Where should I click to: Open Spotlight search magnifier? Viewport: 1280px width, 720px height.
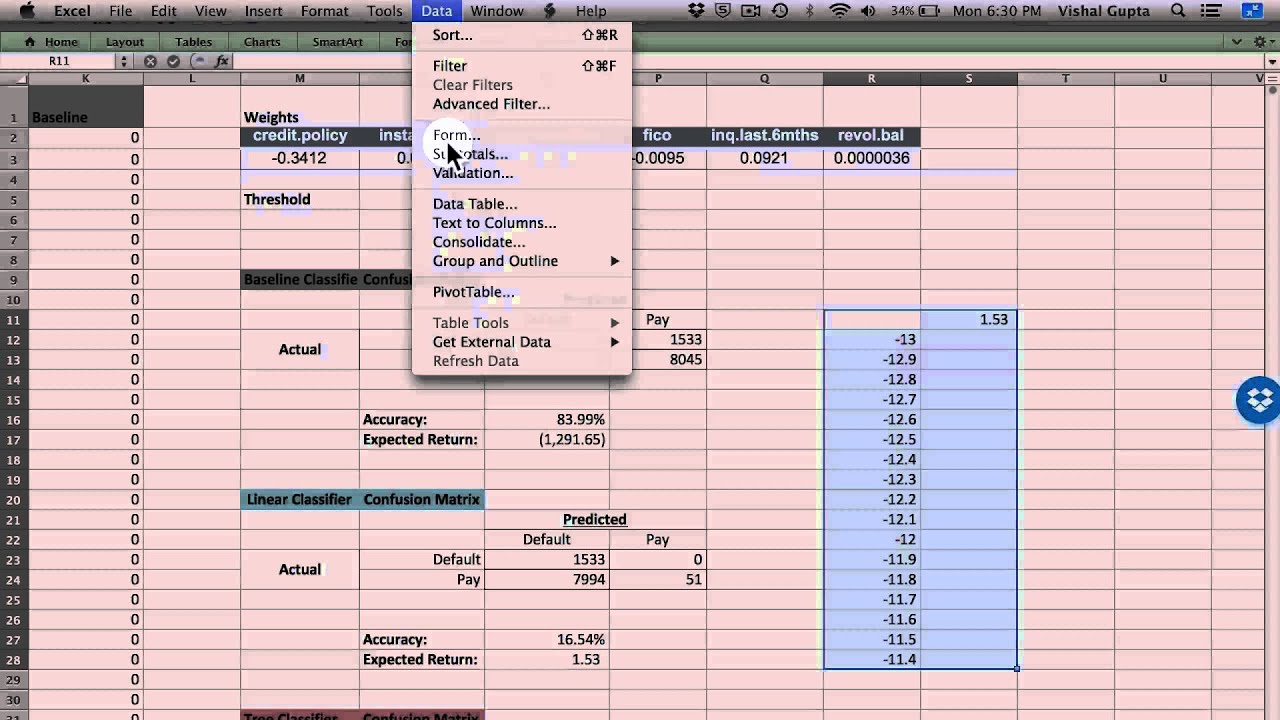coord(1179,11)
